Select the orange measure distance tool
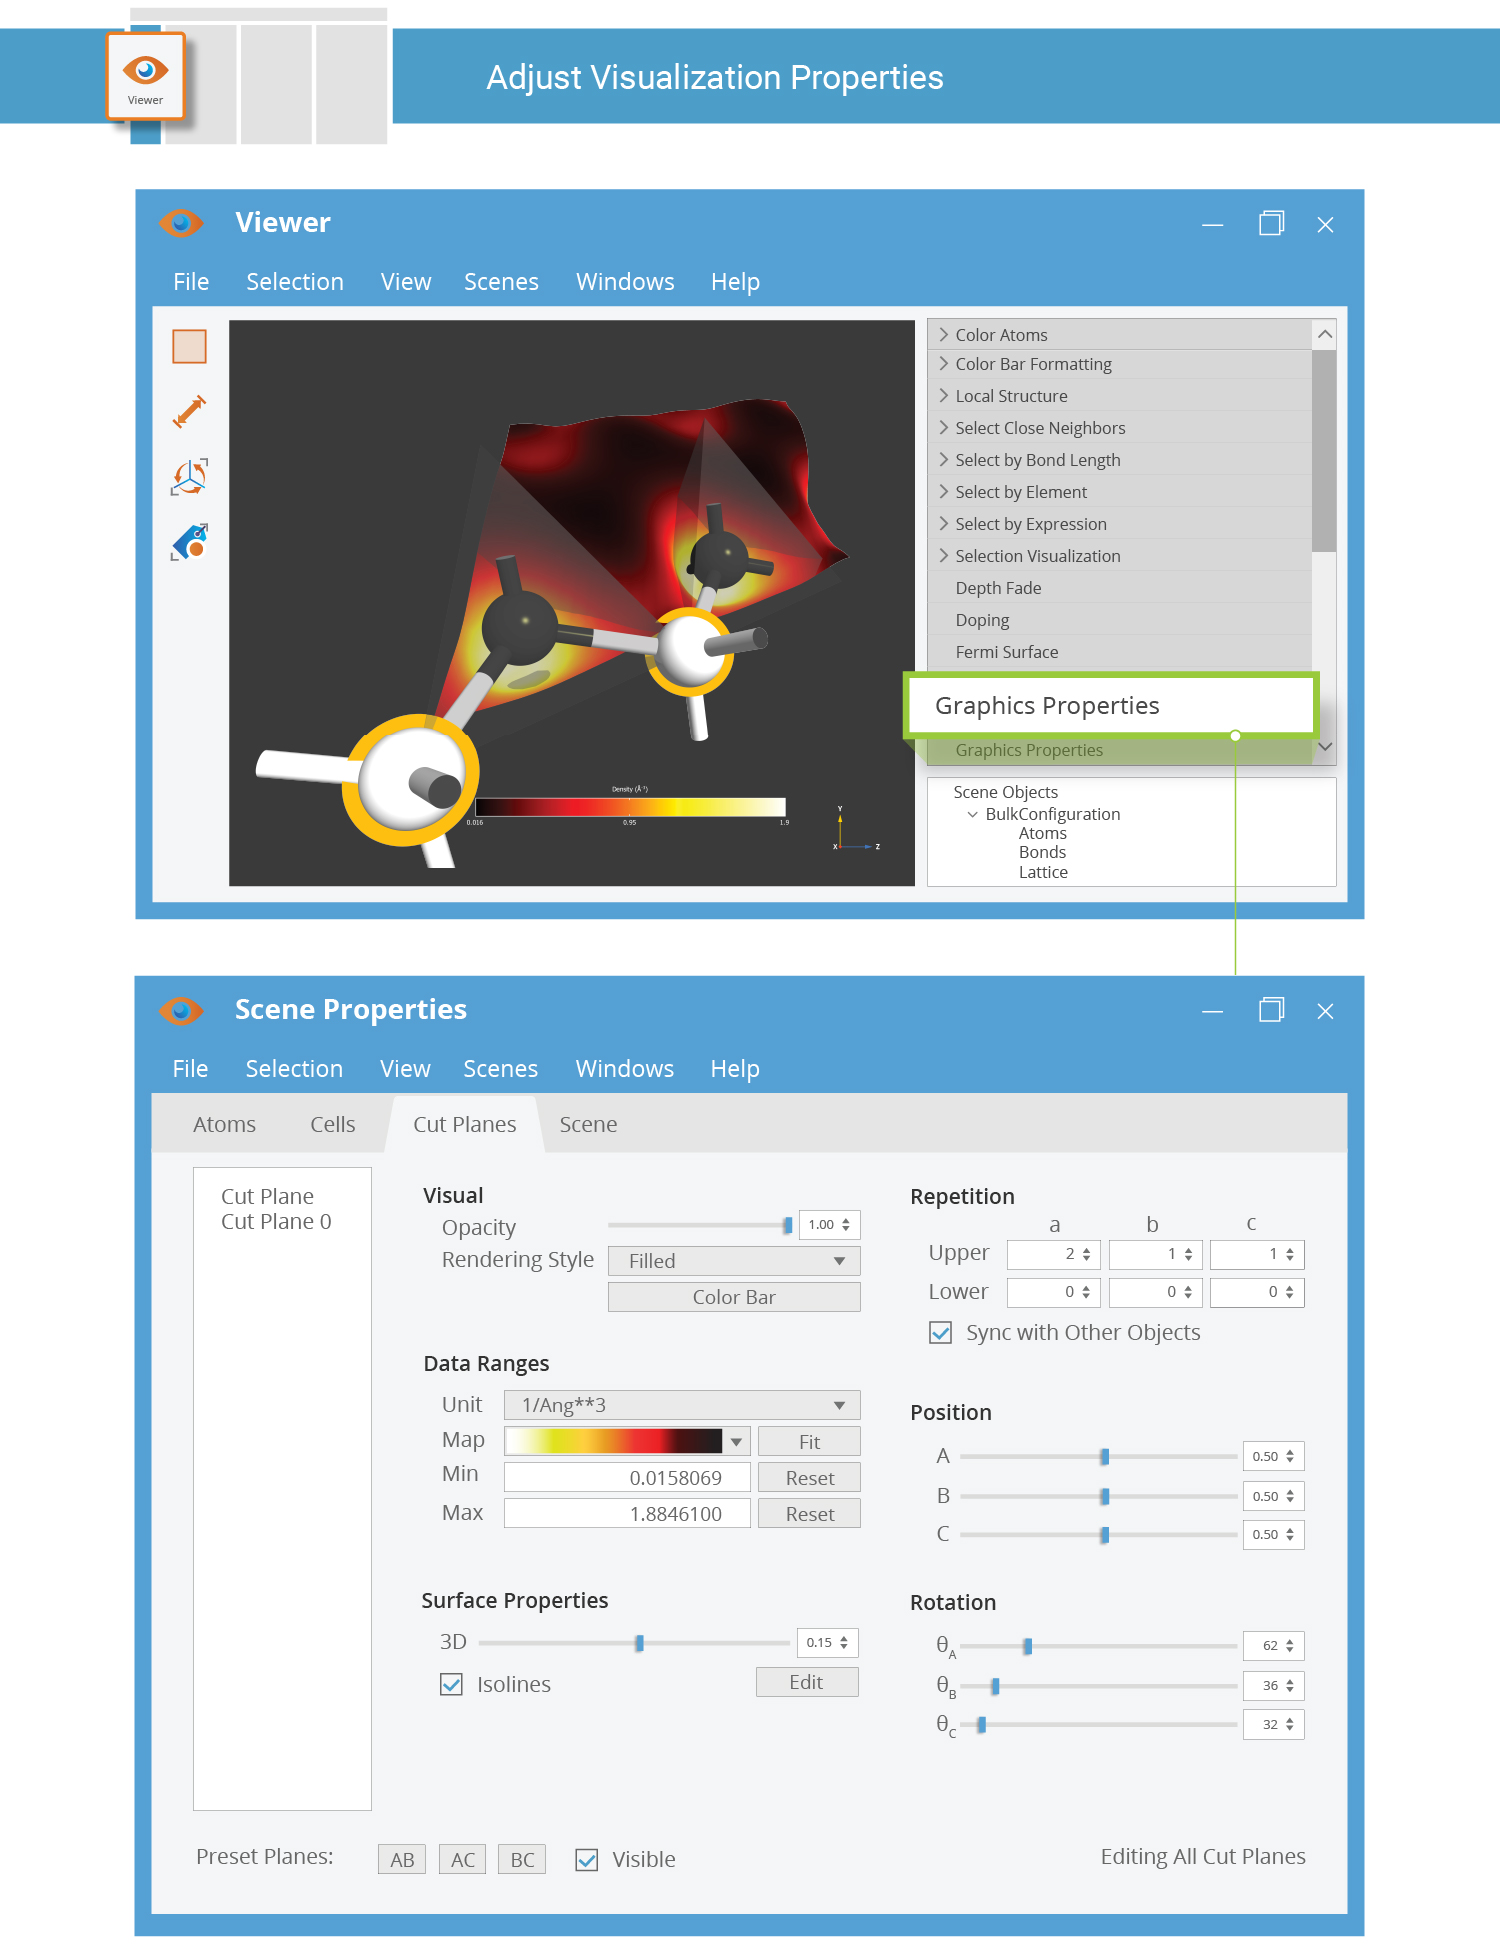The image size is (1500, 1960). click(x=189, y=411)
